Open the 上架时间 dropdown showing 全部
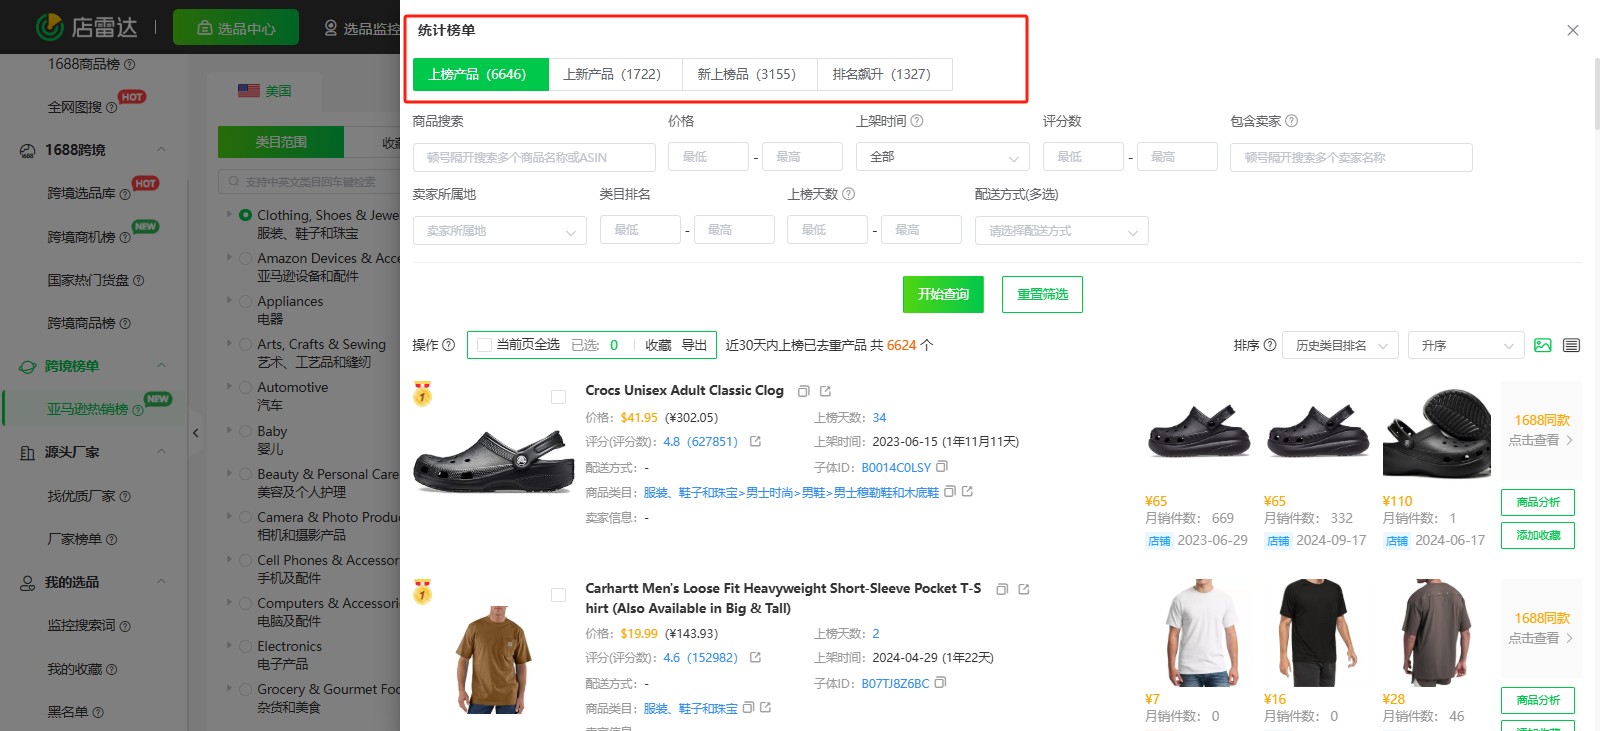 [x=942, y=157]
